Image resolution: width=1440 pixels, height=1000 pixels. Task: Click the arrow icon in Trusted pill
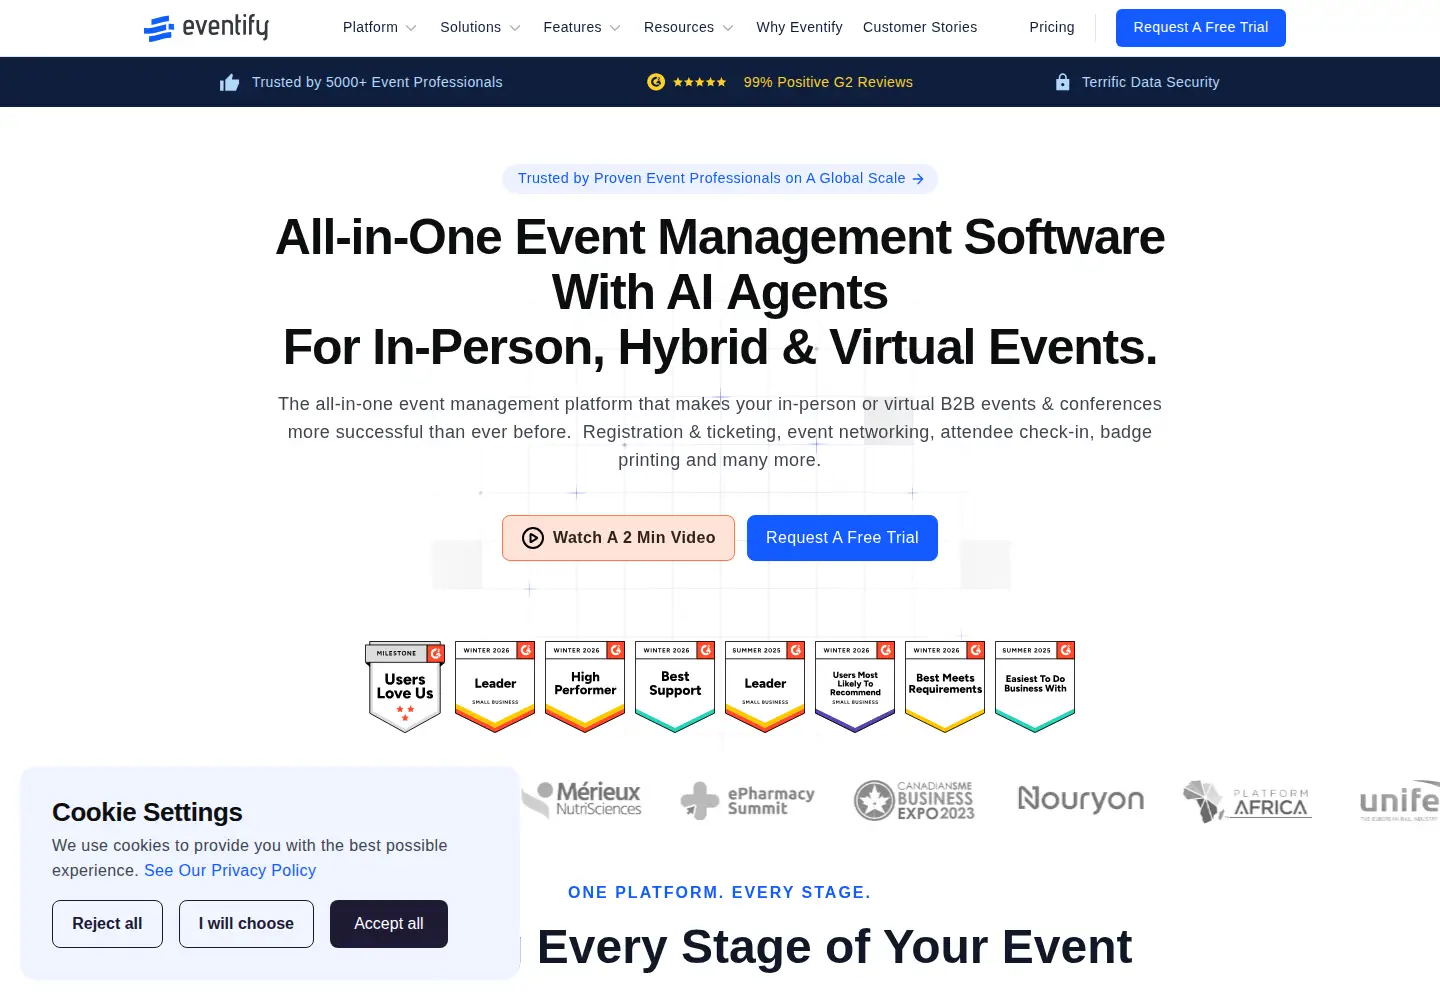(x=918, y=179)
